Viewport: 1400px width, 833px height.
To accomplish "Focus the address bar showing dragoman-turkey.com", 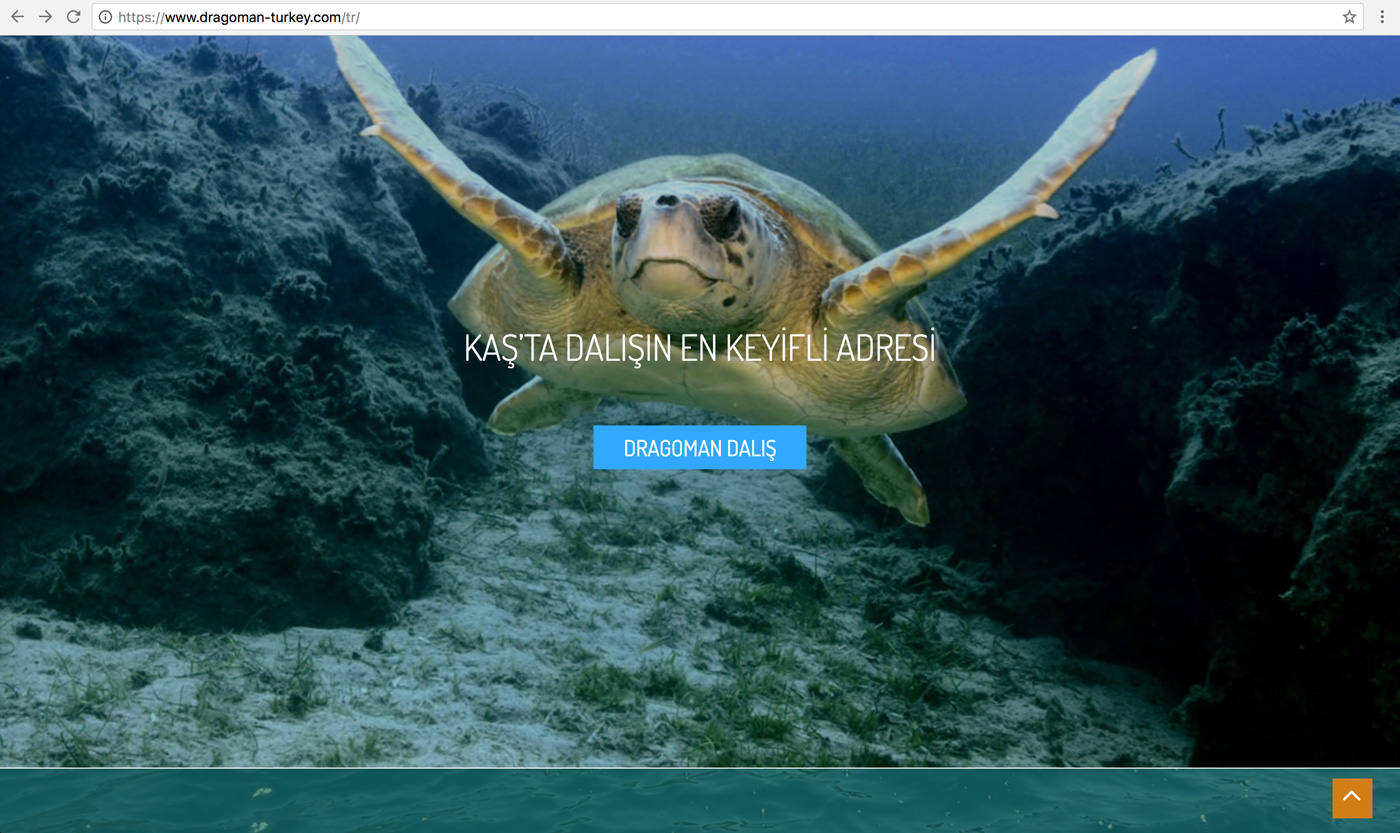I will pos(727,17).
